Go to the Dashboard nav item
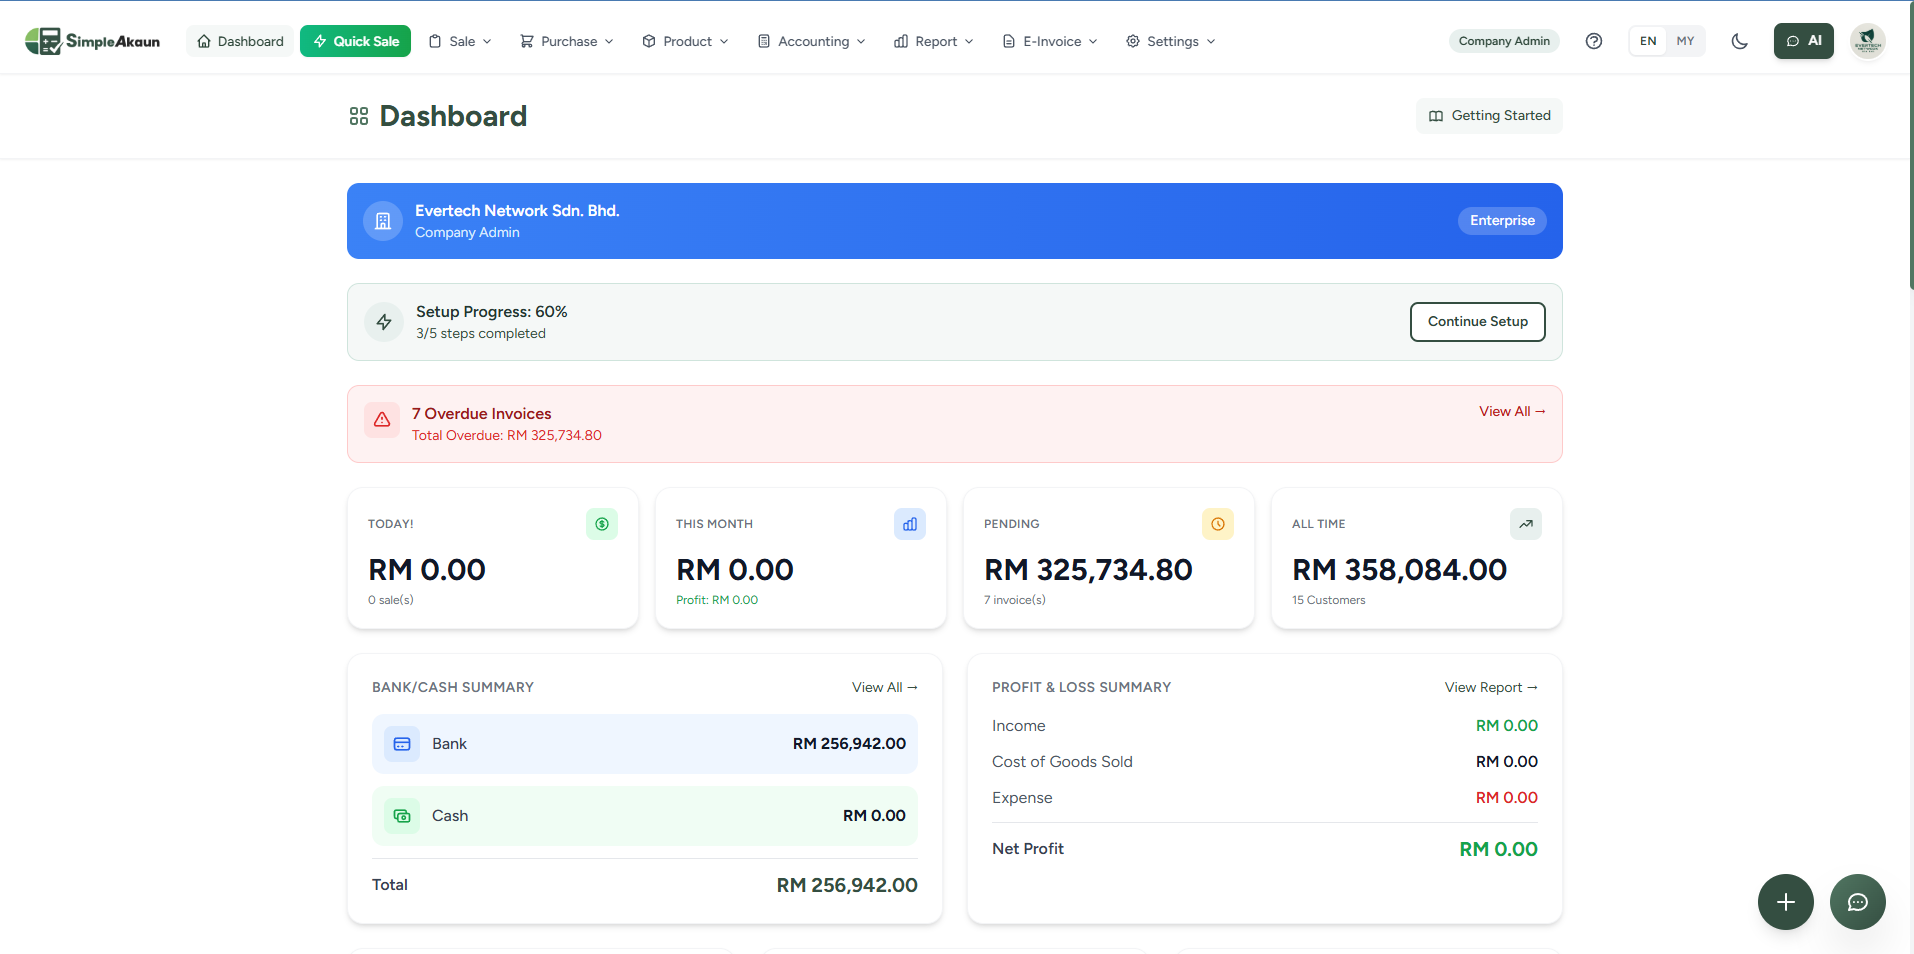1914x954 pixels. coord(240,41)
